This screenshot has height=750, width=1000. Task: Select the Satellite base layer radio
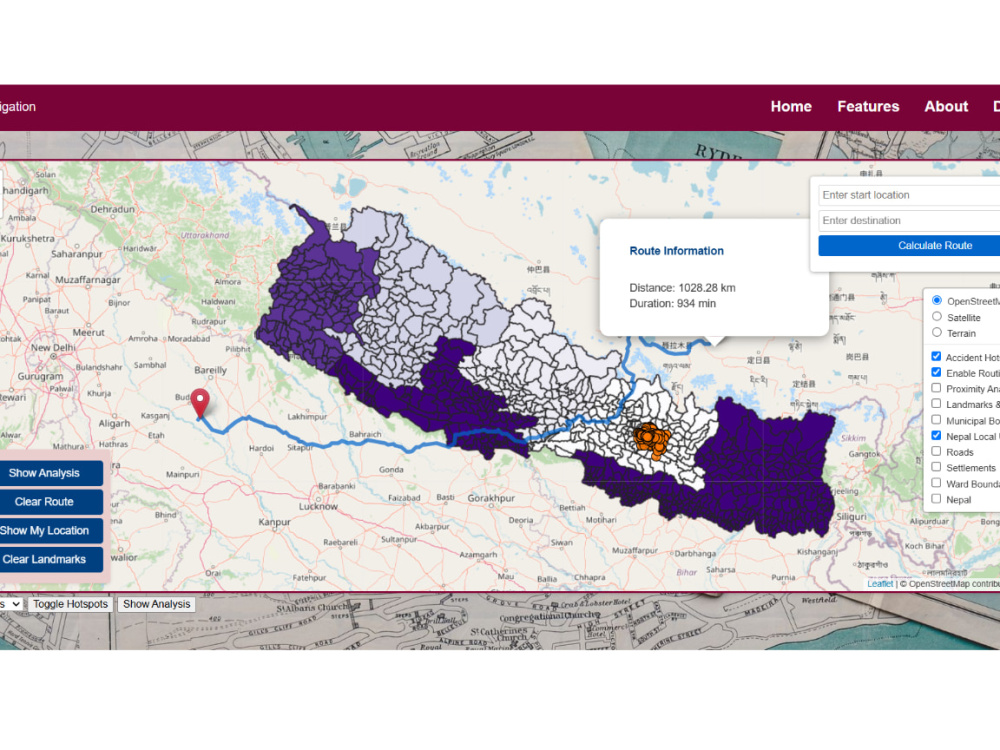(x=937, y=316)
